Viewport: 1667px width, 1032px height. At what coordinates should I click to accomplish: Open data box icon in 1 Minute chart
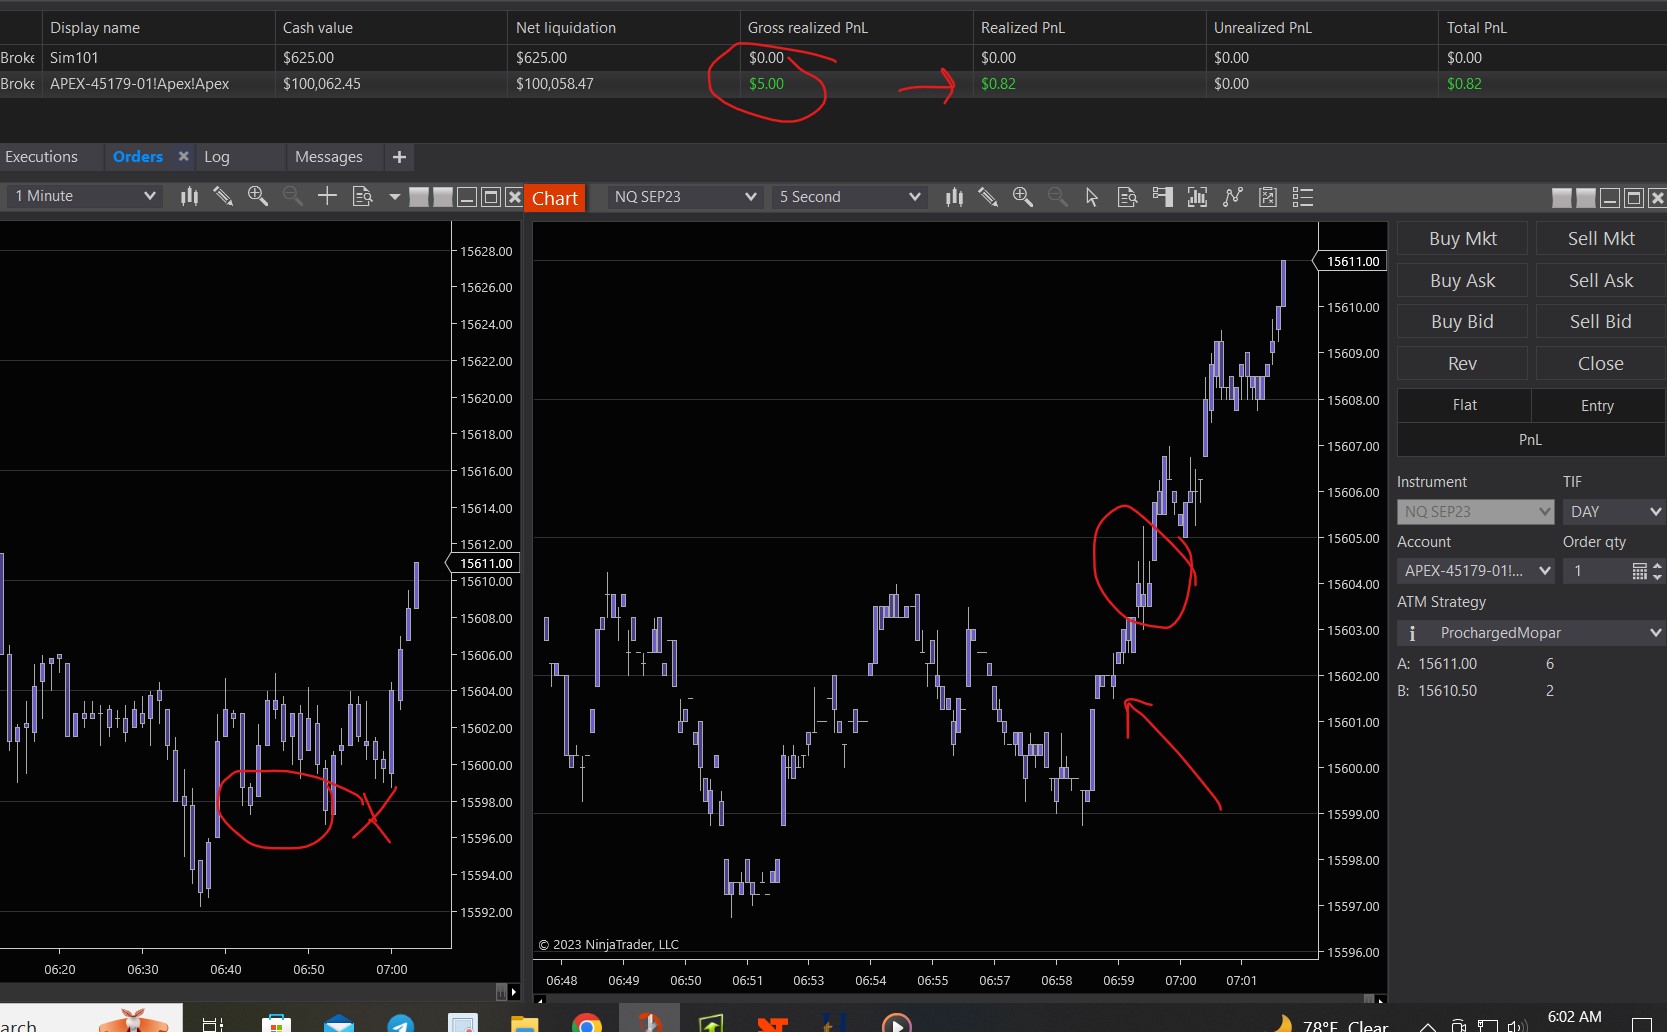362,196
